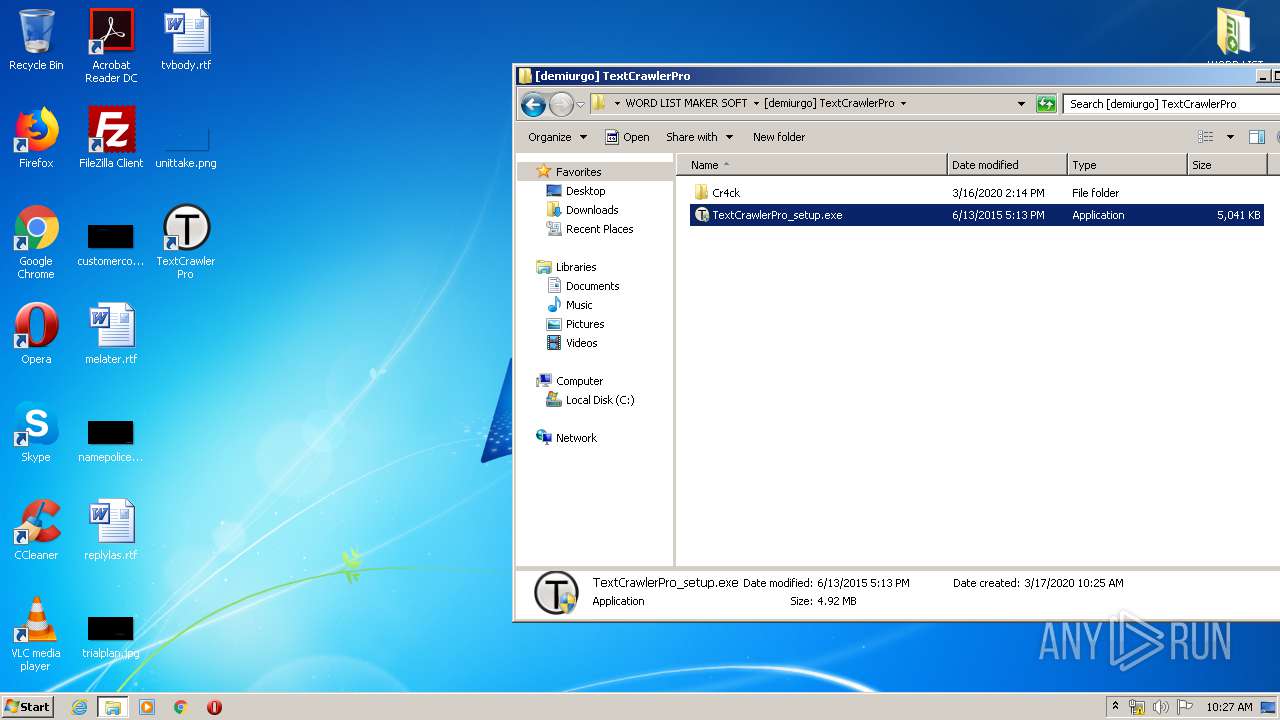Open melater.rtf desktop document
1280x720 pixels.
point(111,334)
